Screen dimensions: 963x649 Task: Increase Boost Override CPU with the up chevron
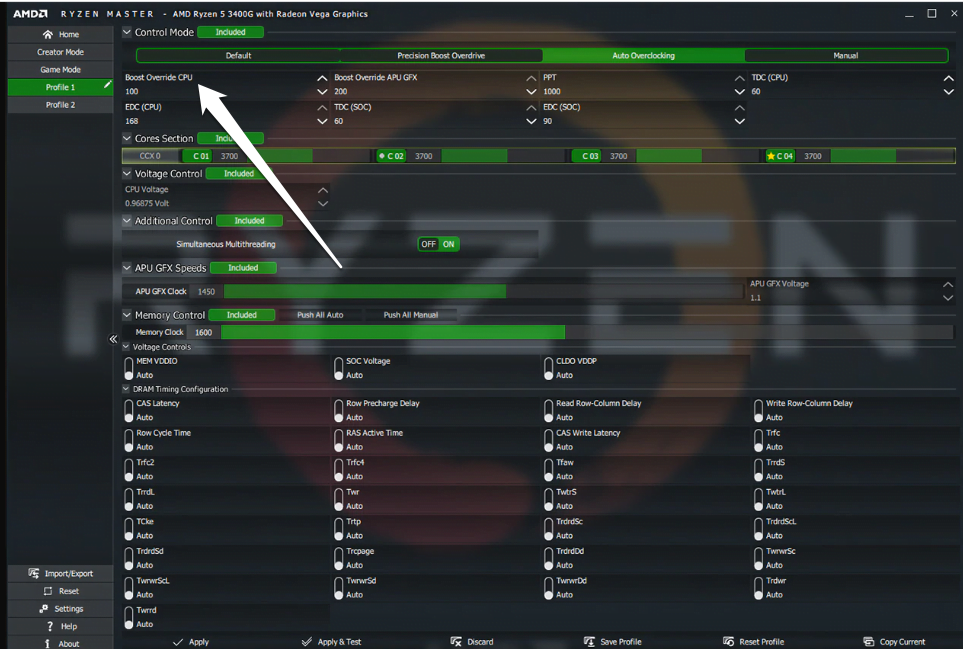click(322, 77)
